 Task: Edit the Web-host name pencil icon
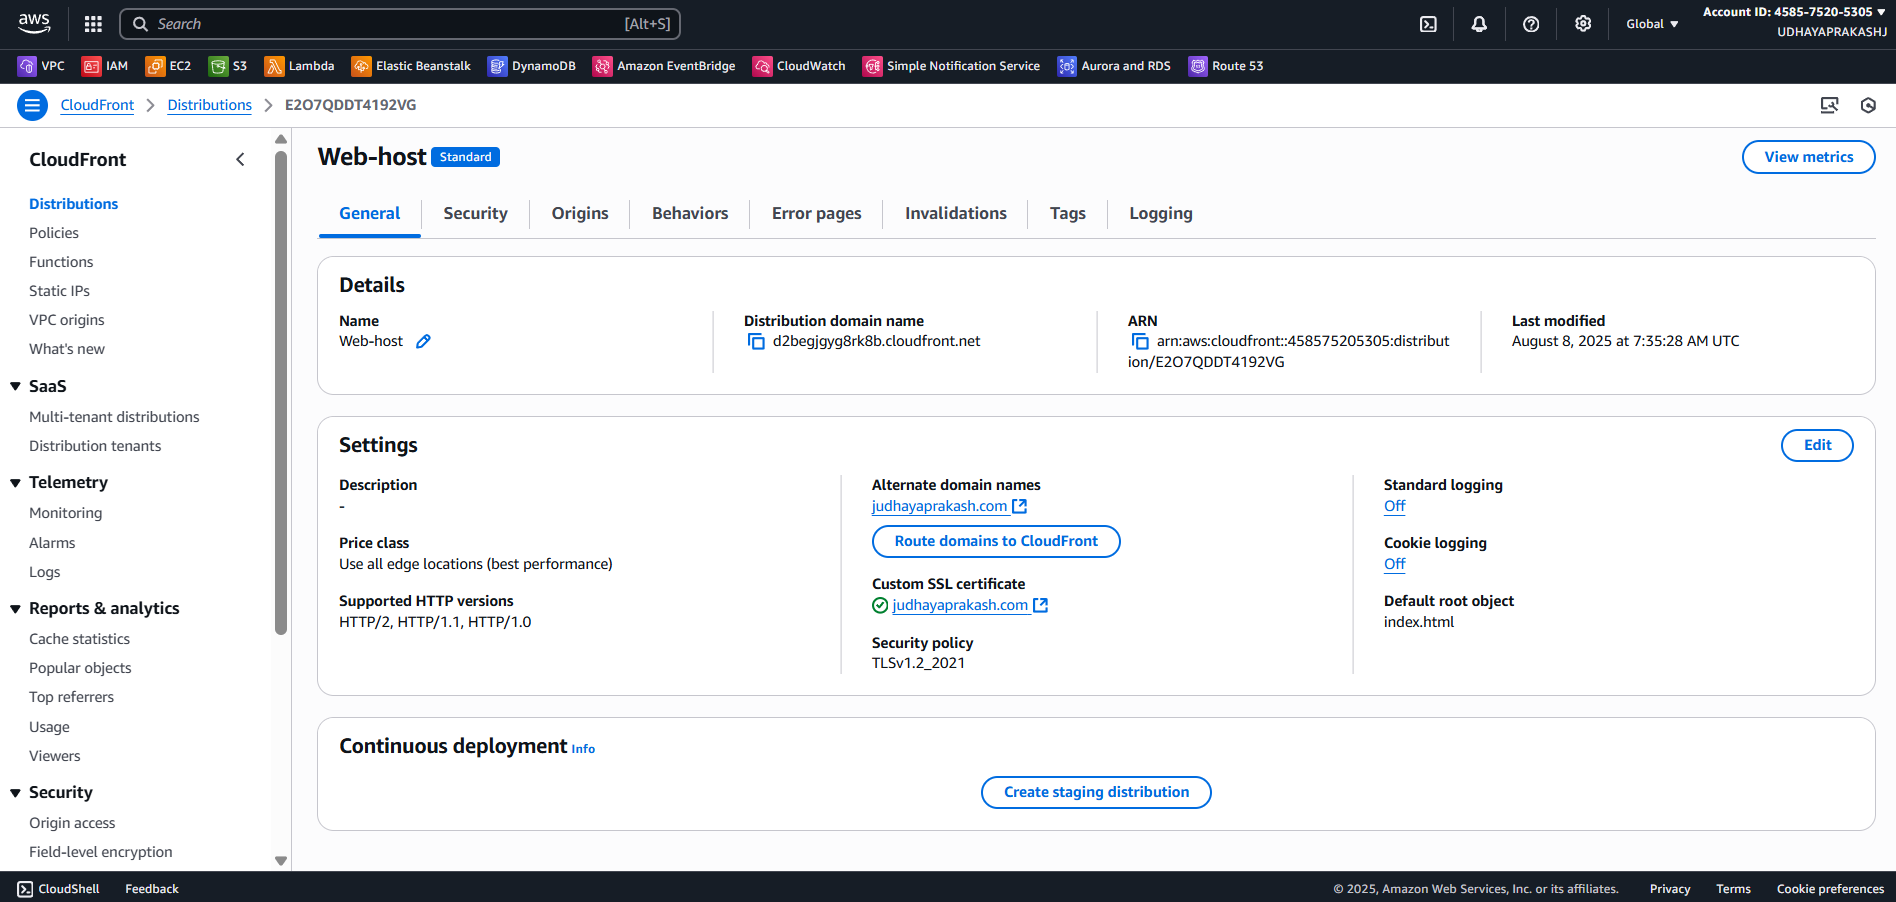tap(424, 341)
